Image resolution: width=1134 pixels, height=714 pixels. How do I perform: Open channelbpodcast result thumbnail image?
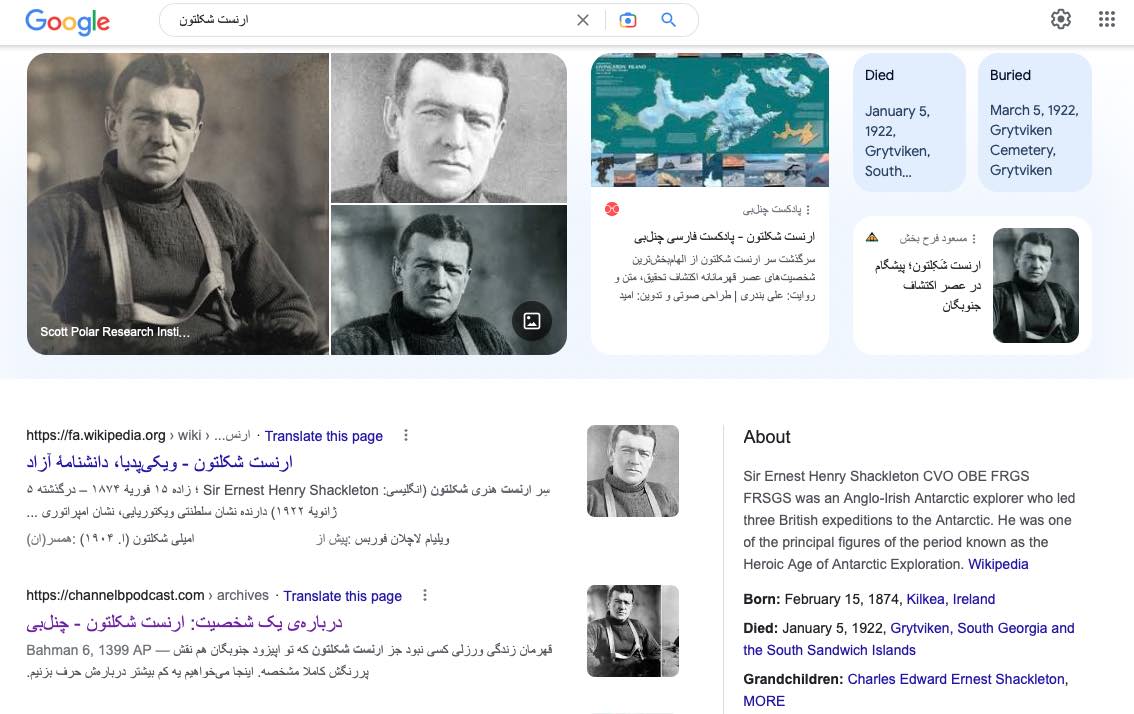(633, 631)
